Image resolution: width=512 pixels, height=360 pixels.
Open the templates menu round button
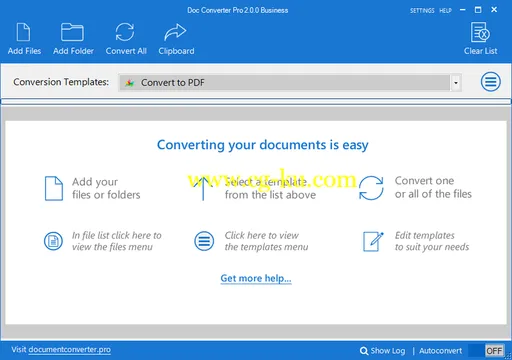click(490, 82)
